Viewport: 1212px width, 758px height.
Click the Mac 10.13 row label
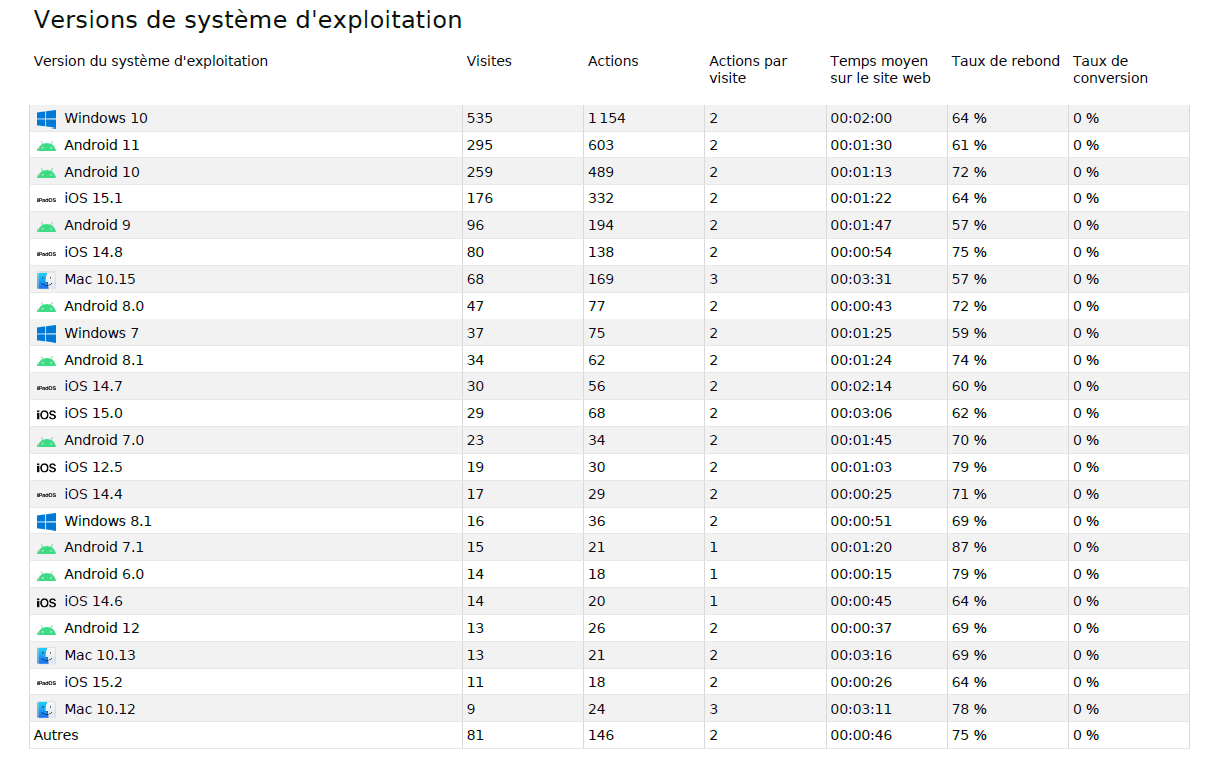point(100,655)
